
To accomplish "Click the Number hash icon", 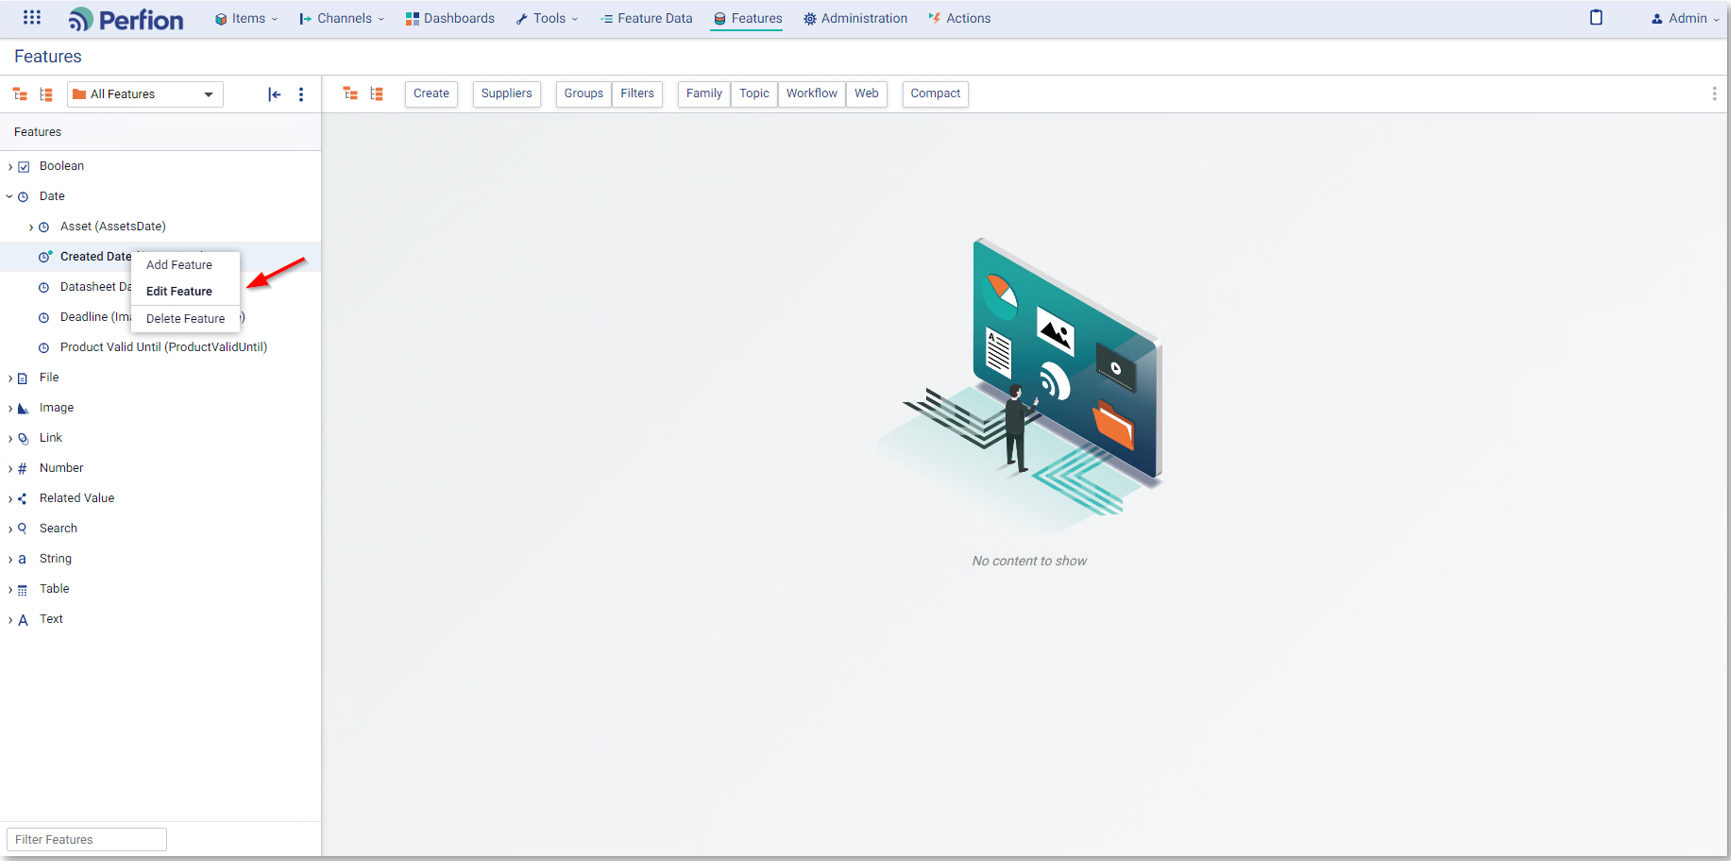I will click(23, 468).
